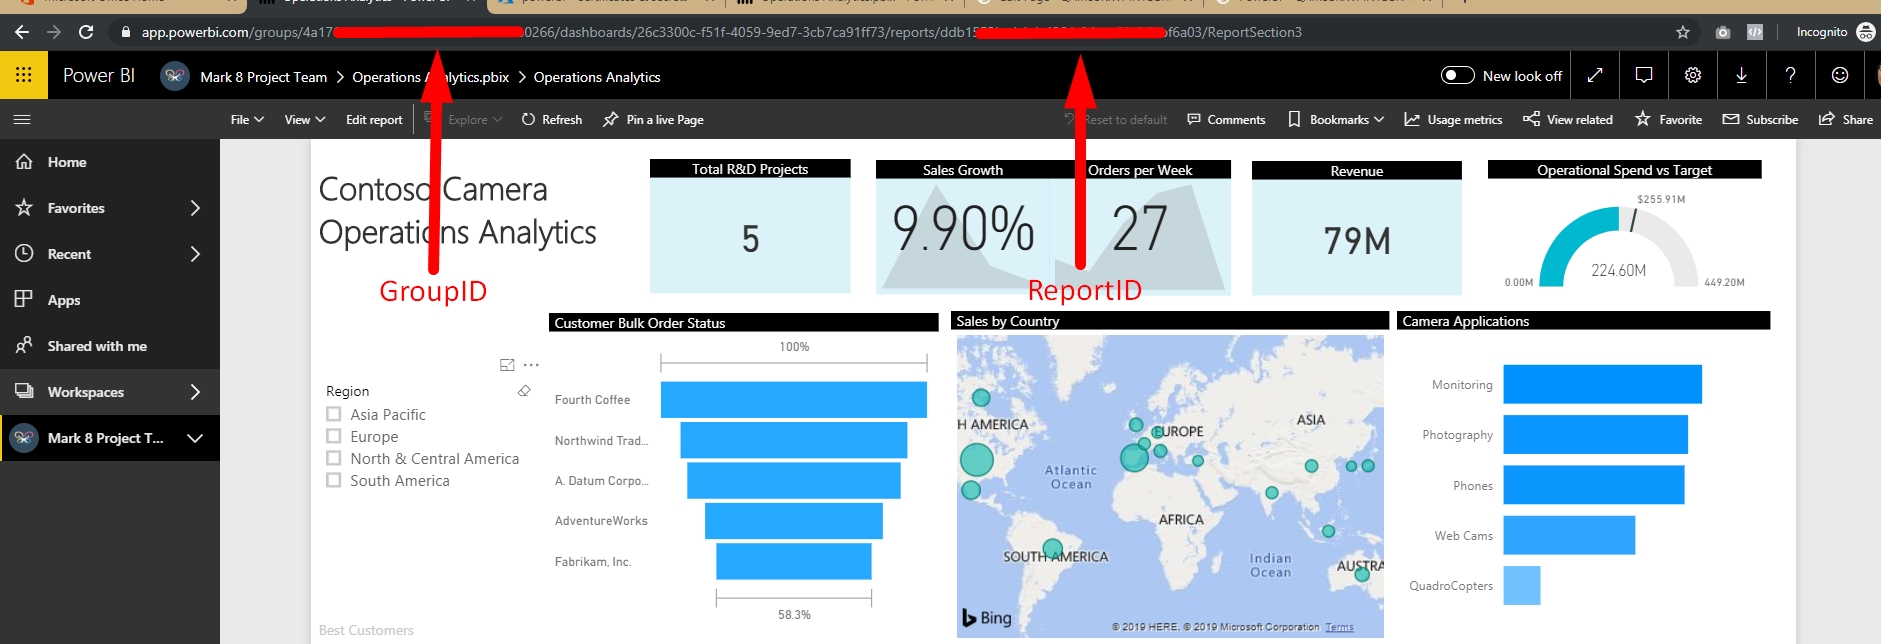Open the map Terms link

(1339, 627)
